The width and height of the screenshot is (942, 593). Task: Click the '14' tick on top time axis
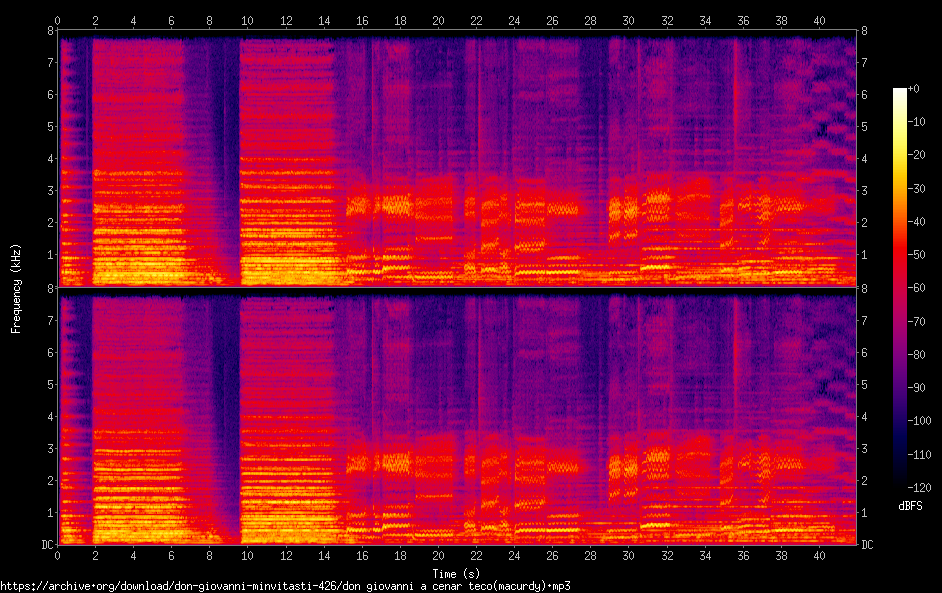click(324, 20)
